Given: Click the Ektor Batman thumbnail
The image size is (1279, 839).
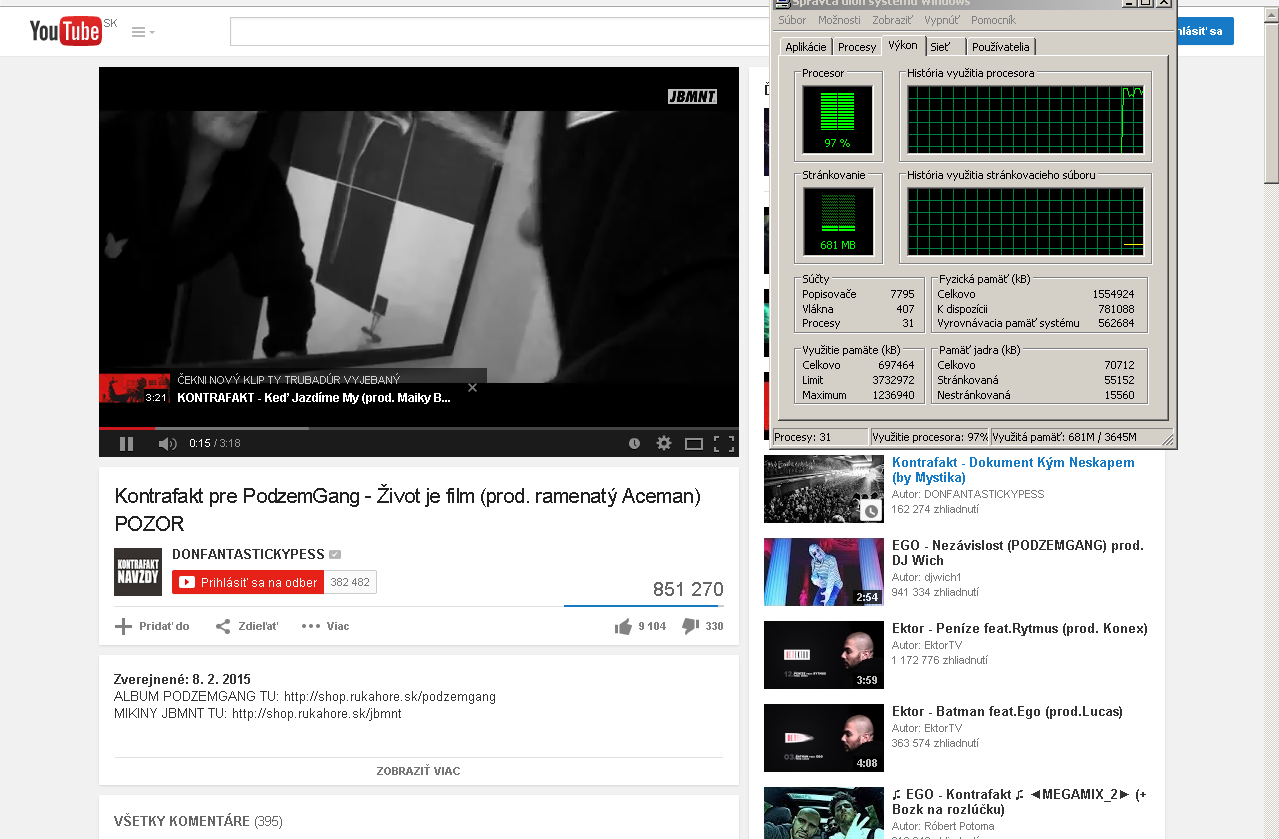Looking at the screenshot, I should pos(824,738).
